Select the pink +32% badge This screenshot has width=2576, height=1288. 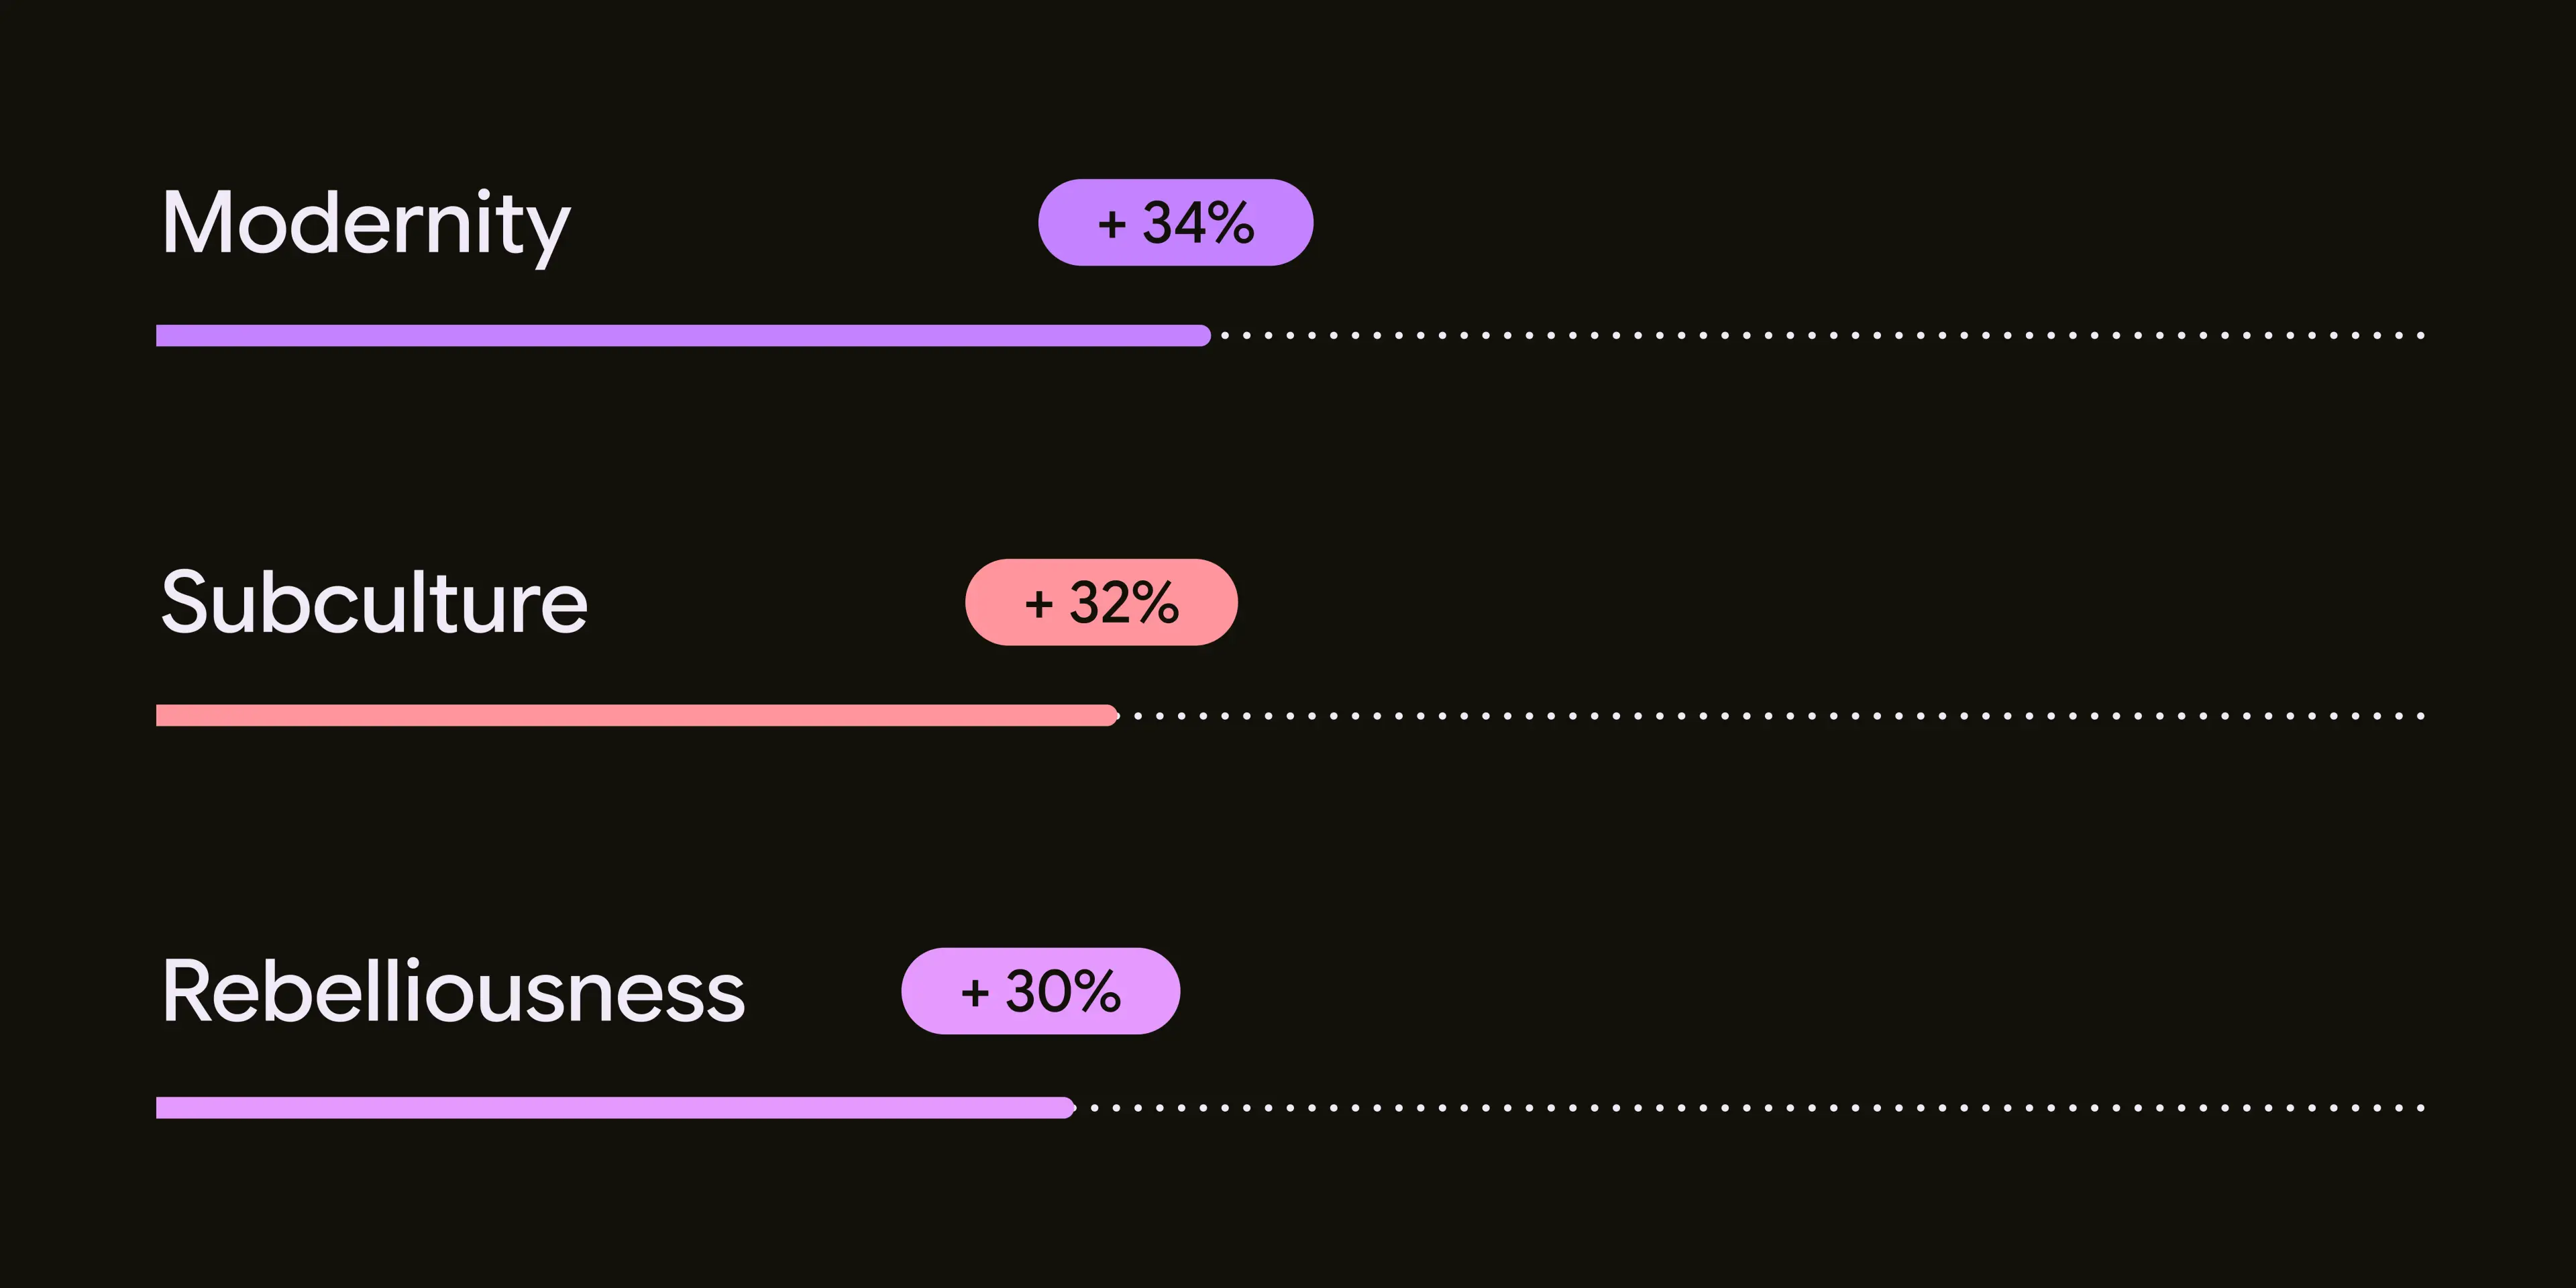pos(1101,602)
